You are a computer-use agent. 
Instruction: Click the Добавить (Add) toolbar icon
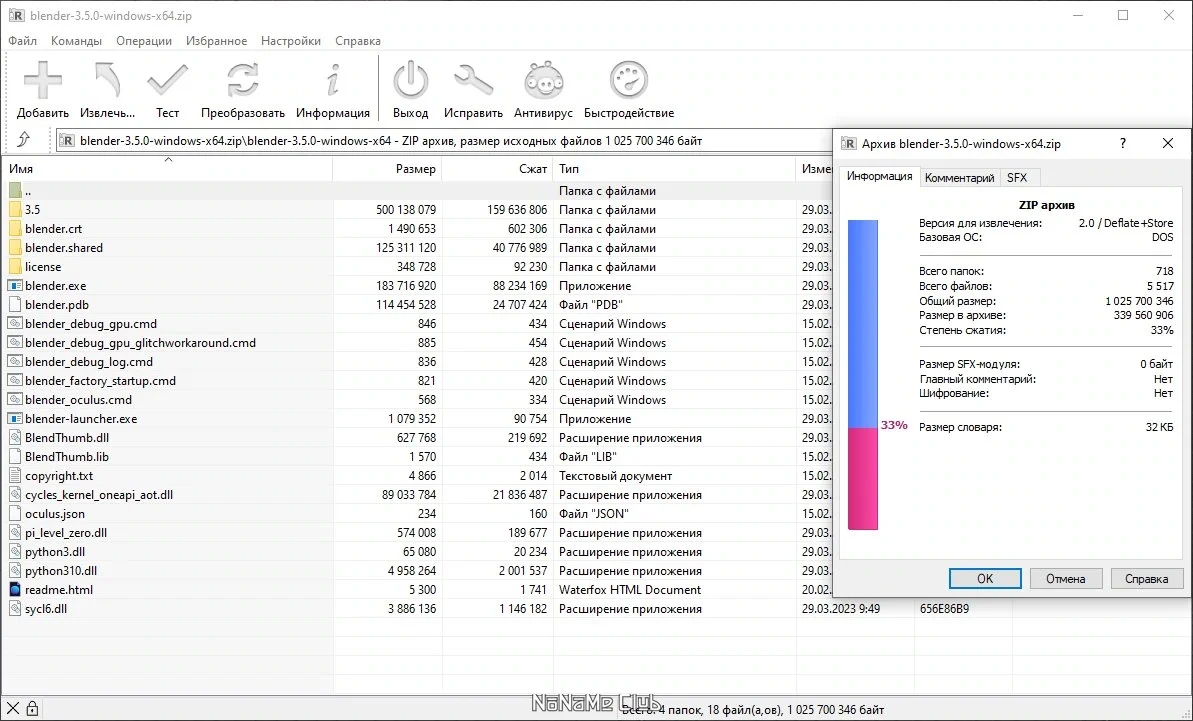43,81
